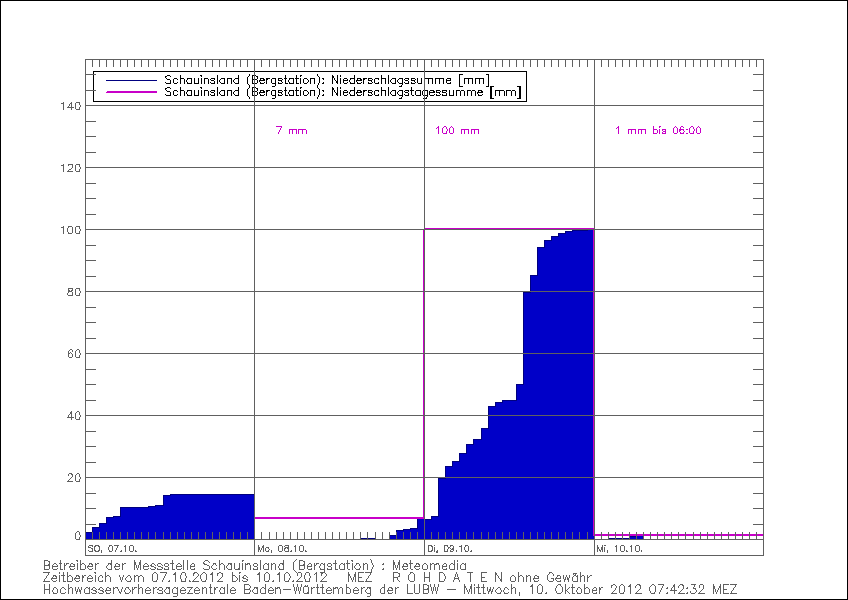Click the magenta line sample in legend
Image resolution: width=848 pixels, height=600 pixels.
tap(129, 92)
